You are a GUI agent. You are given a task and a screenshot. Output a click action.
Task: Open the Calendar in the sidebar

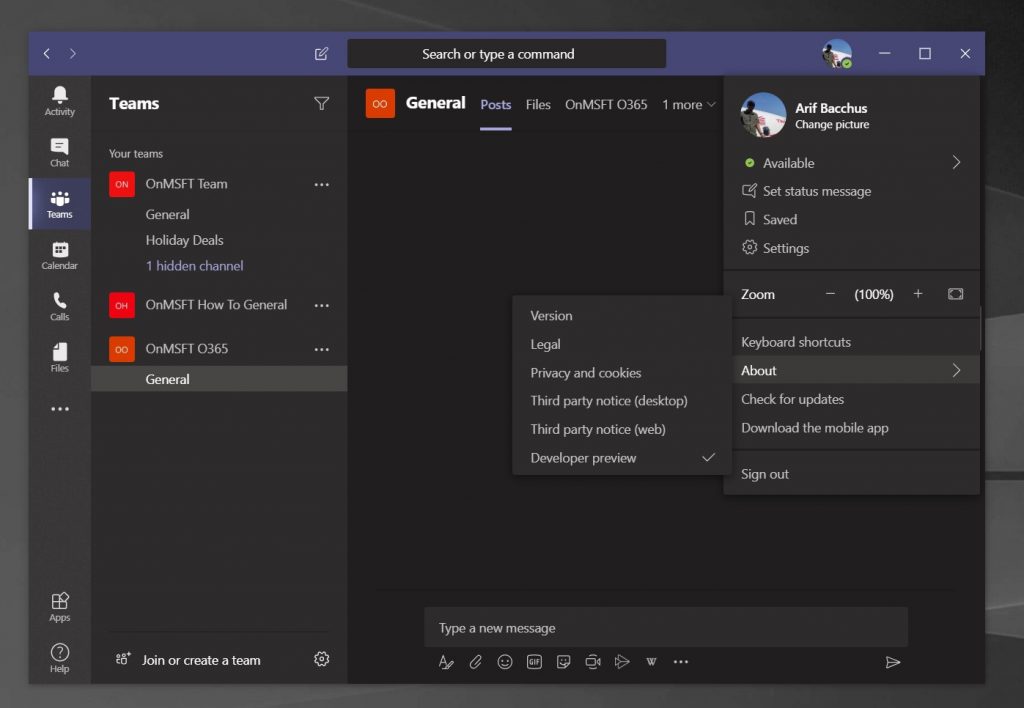59,255
